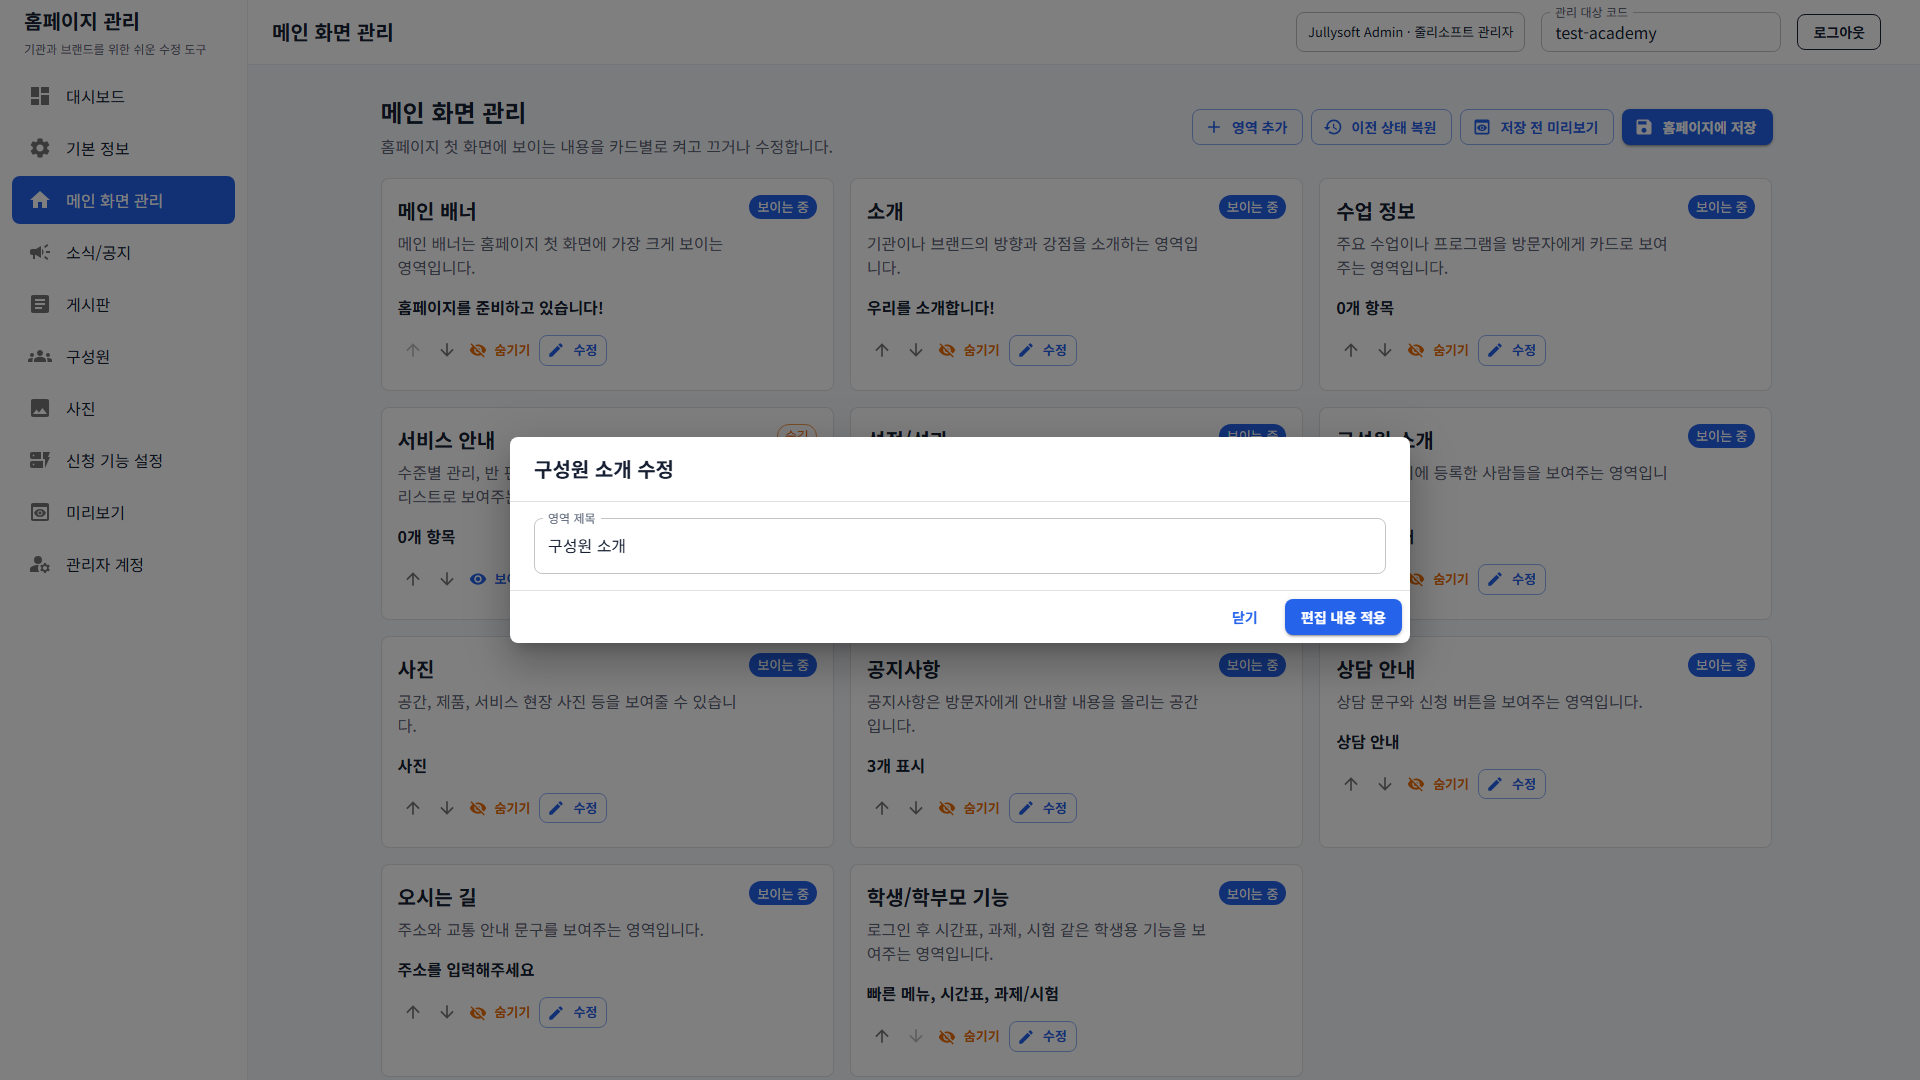Hide the 사진 card section
This screenshot has height=1080, width=1920.
point(500,808)
